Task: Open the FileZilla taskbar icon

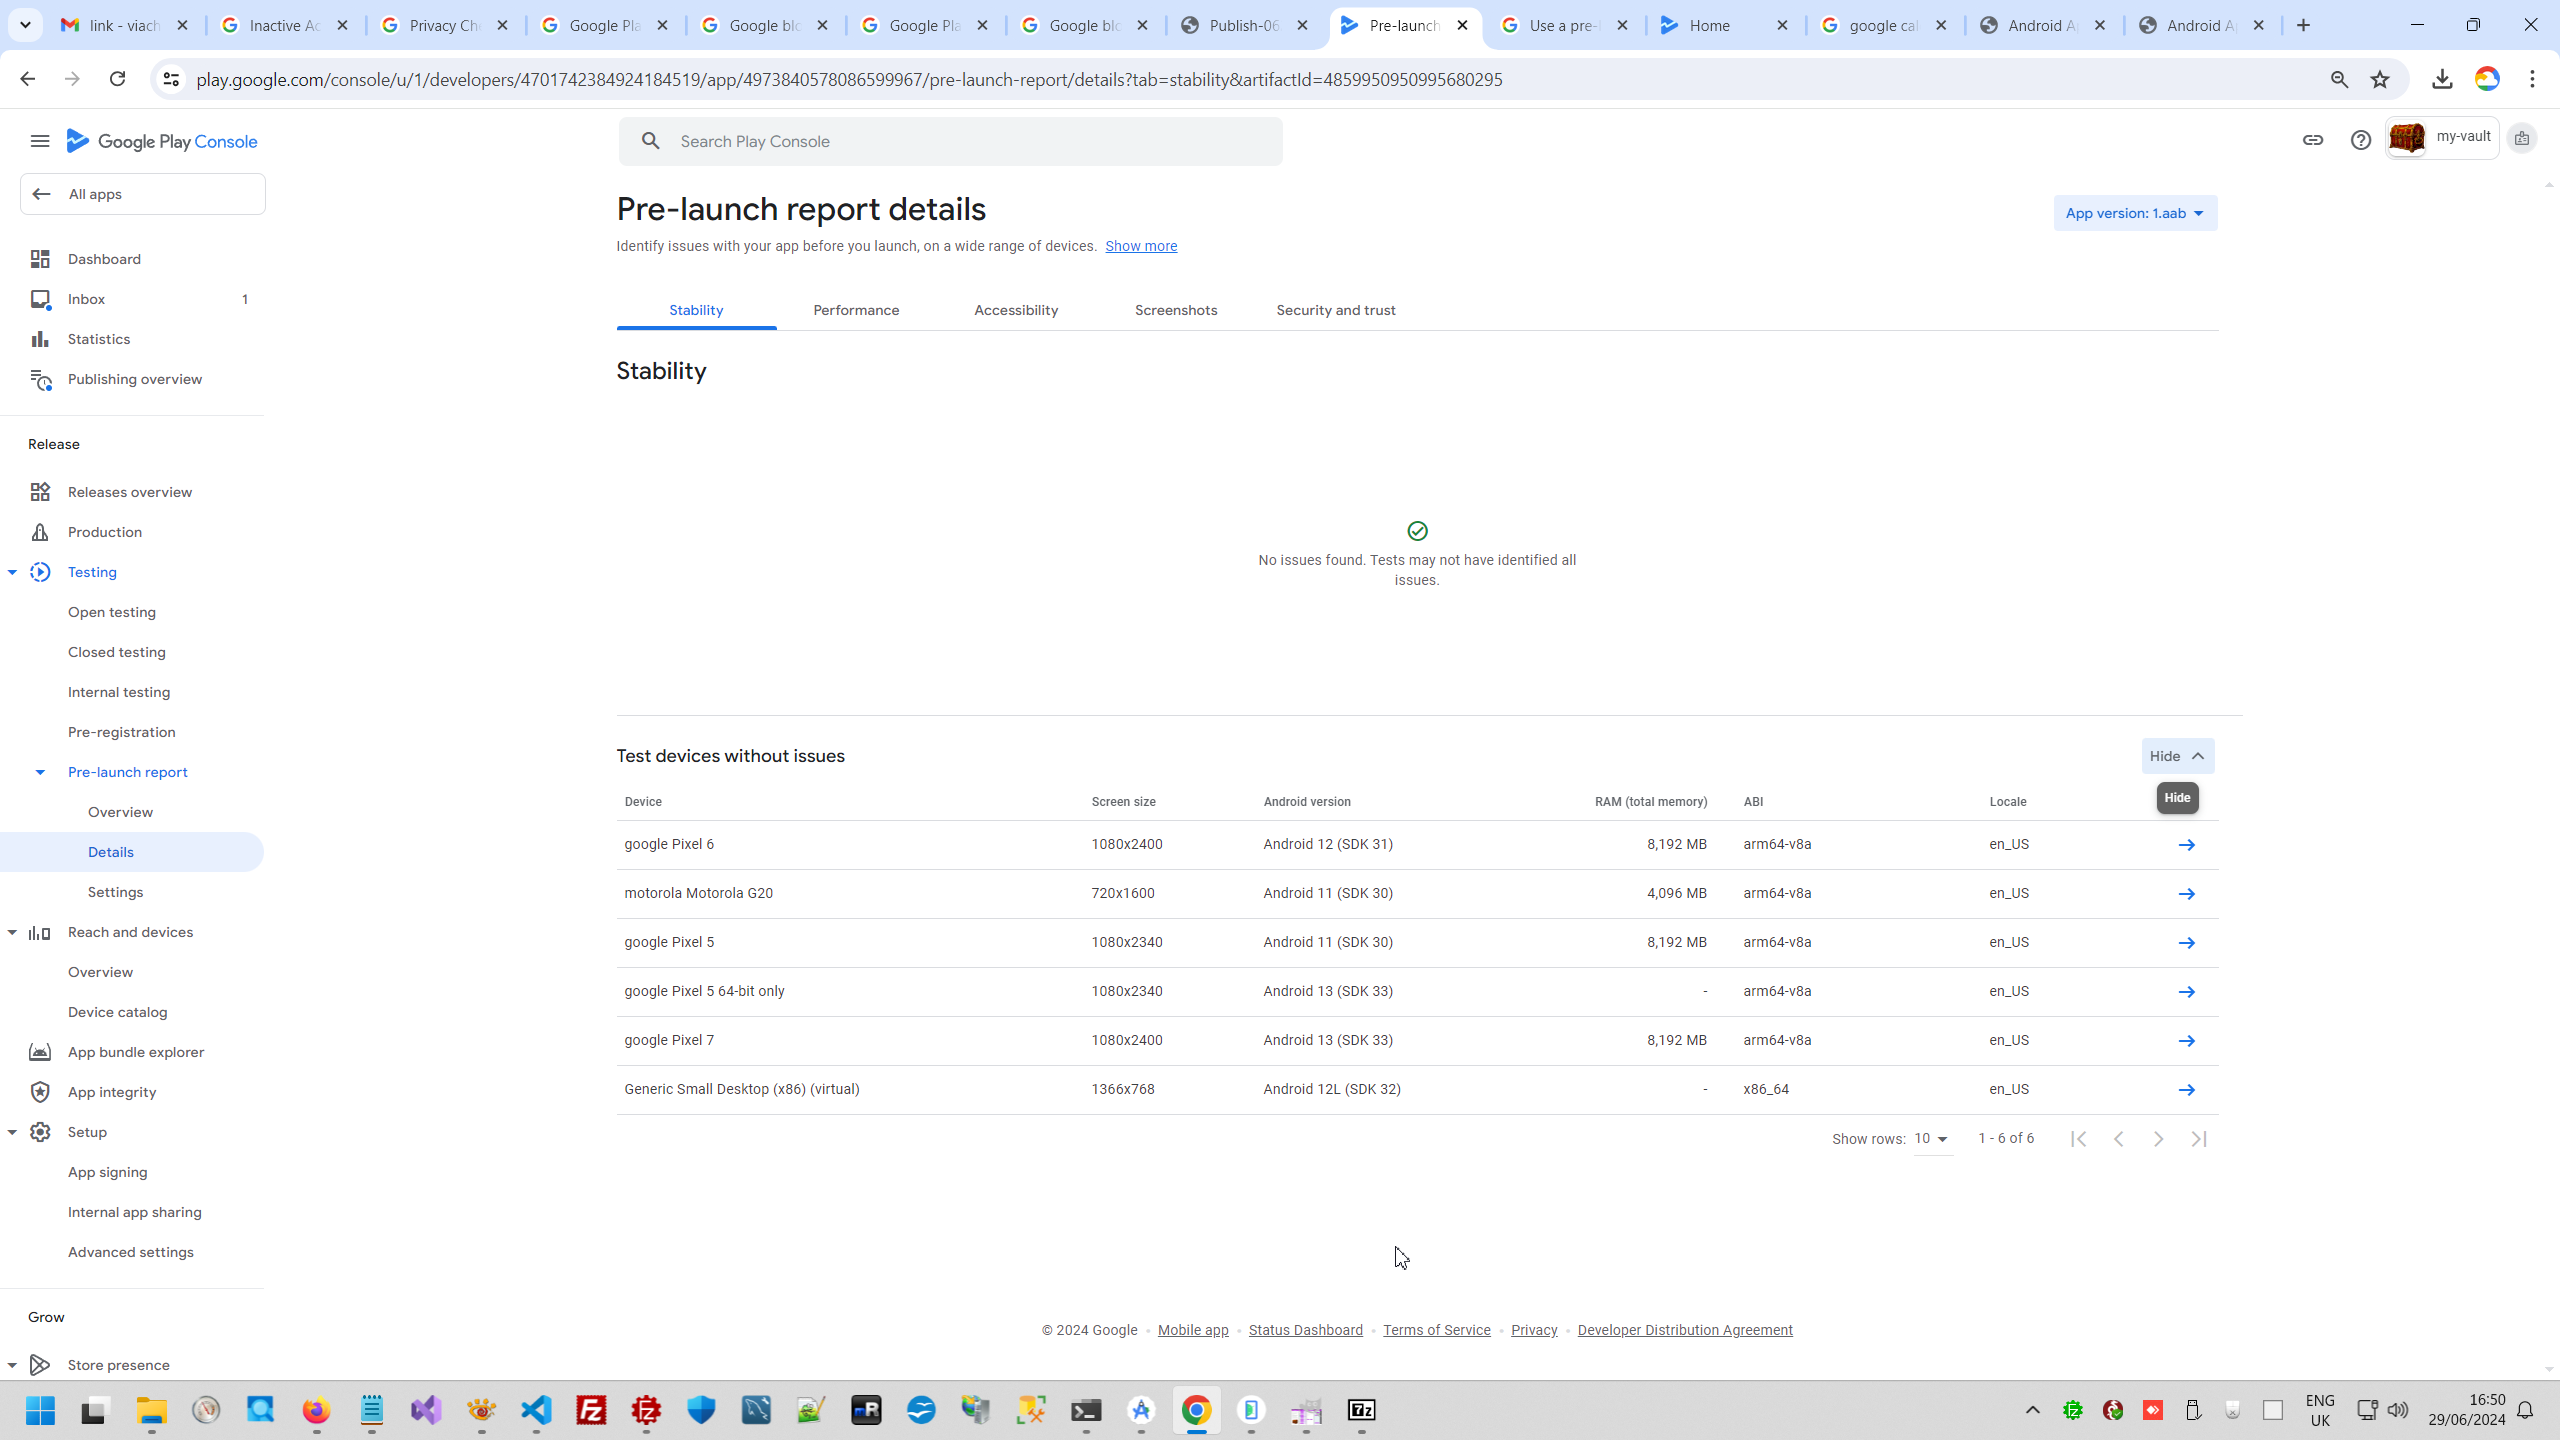Action: coord(592,1410)
